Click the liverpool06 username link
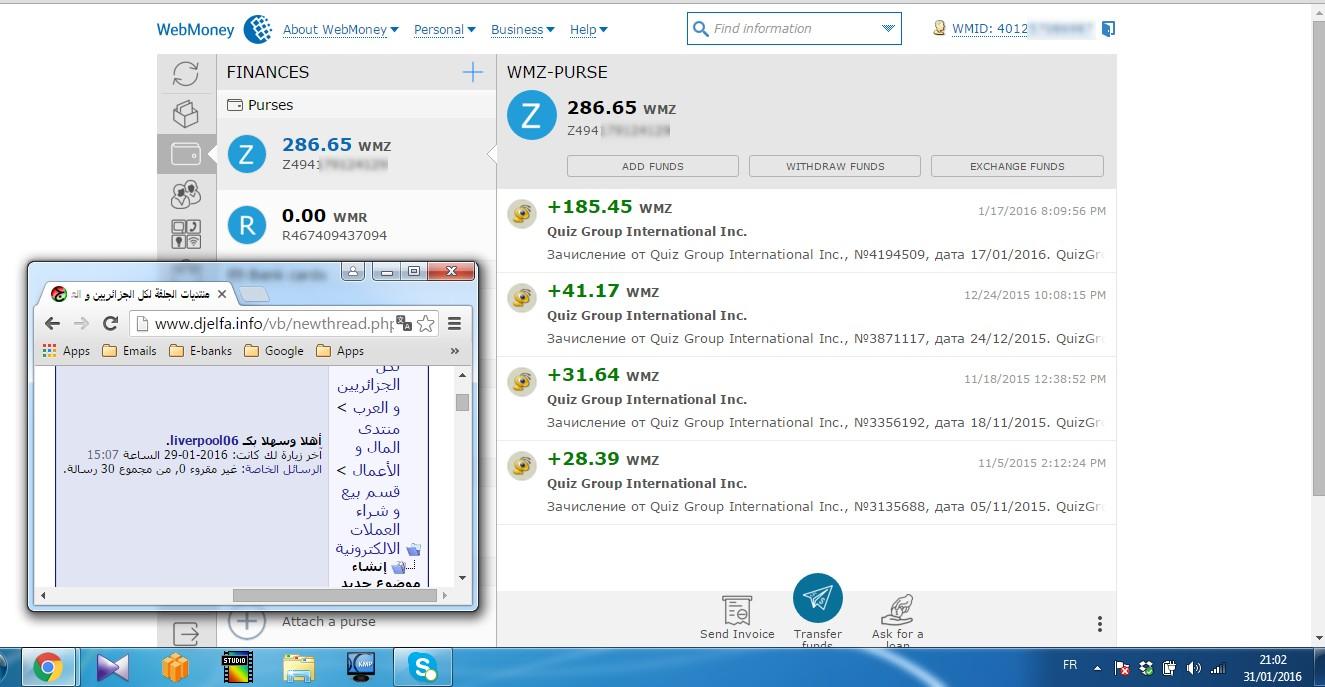 point(203,440)
